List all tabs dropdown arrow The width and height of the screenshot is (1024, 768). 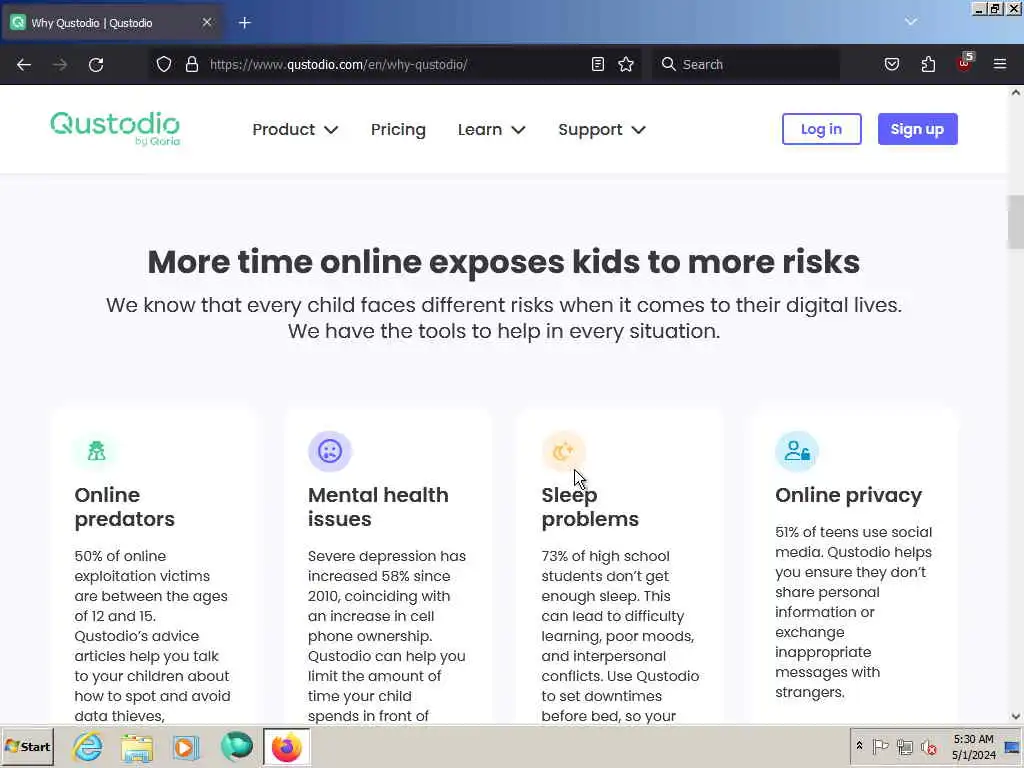tap(911, 22)
